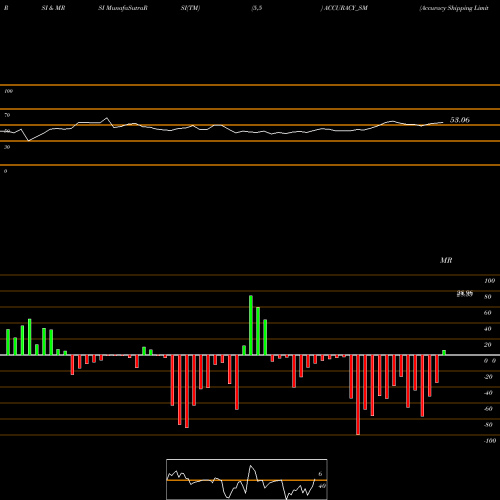Viewport: 500px width, 500px height.
Task: Click the 0 label on the RSI axis
Action: click(x=5, y=171)
